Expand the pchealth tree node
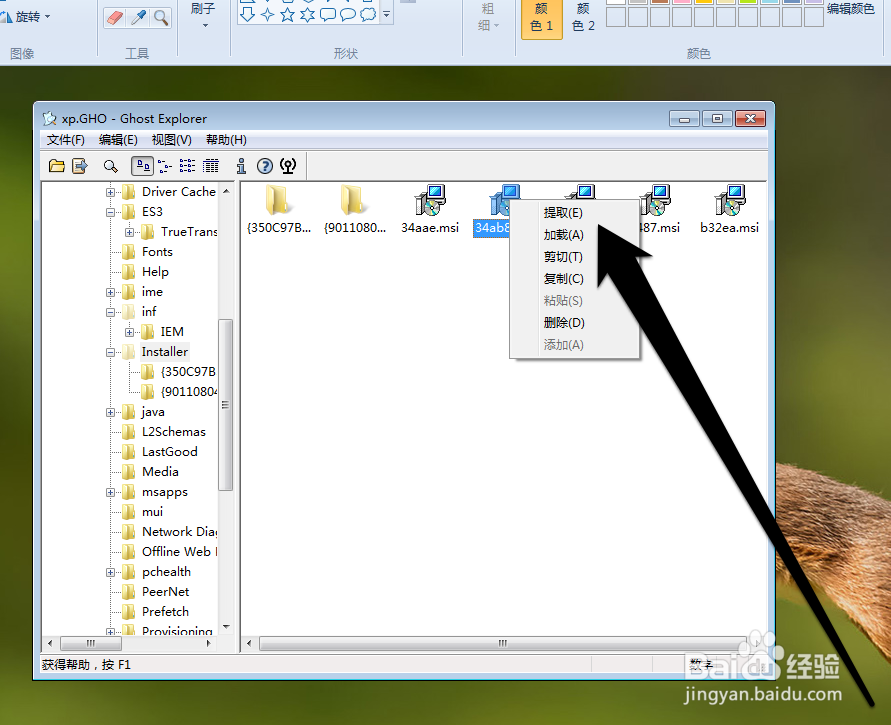This screenshot has height=725, width=891. pos(110,572)
